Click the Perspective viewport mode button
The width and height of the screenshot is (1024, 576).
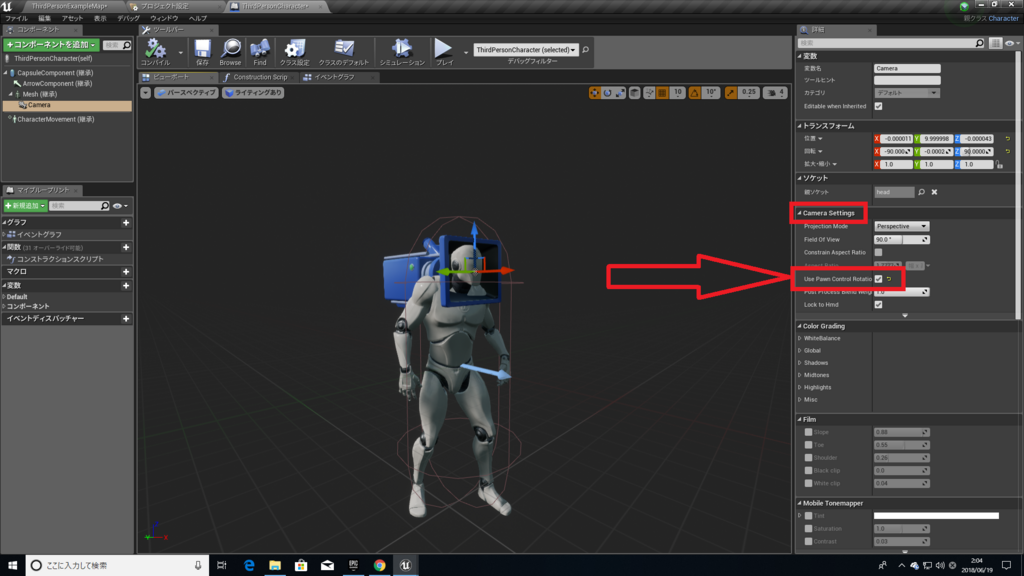pos(186,93)
